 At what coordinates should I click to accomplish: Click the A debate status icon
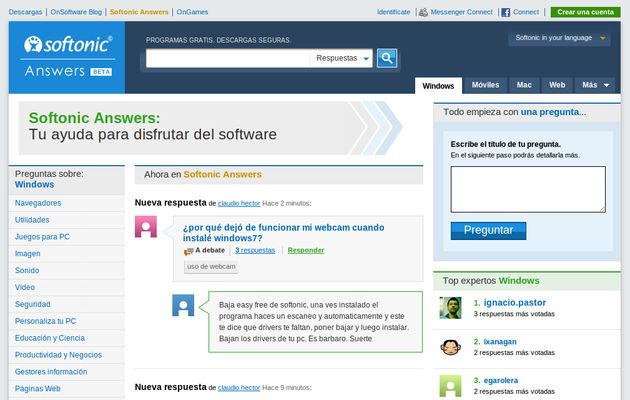pyautogui.click(x=188, y=251)
